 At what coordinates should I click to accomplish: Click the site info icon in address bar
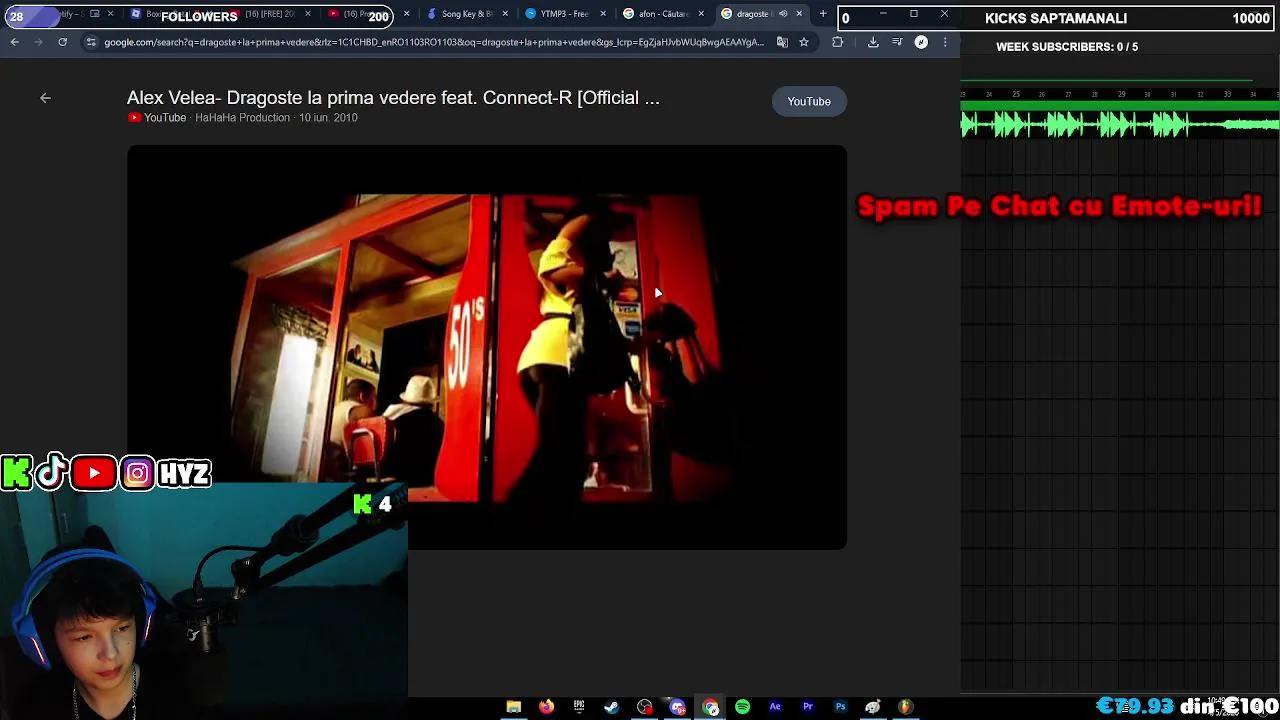click(92, 42)
